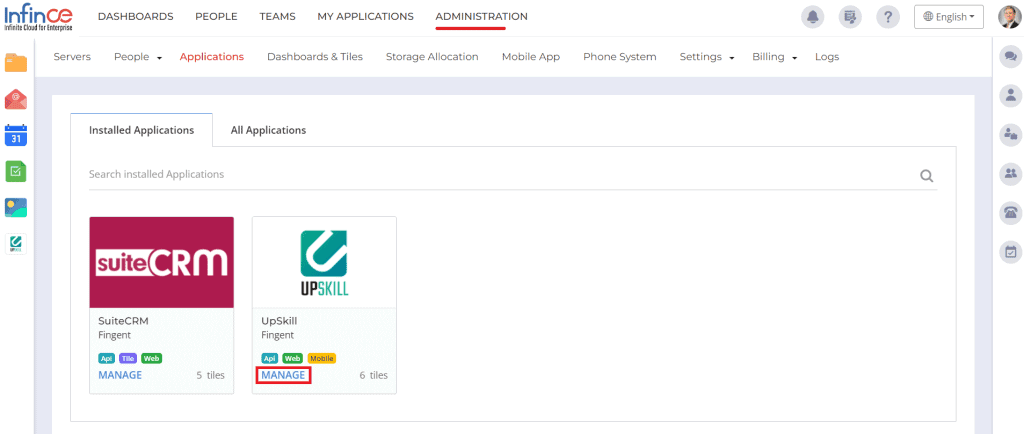Screen dimensions: 1024x434
Task: Open the photo gallery icon in left sidebar
Action: 16,208
